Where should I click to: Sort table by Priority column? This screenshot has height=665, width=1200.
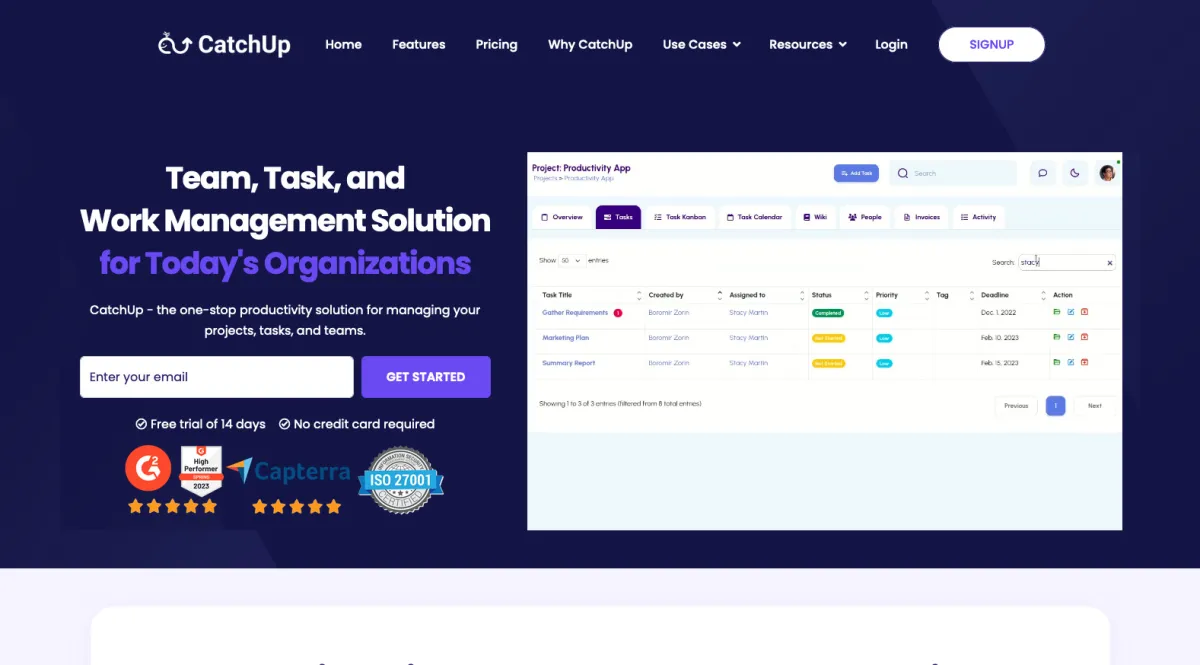click(903, 295)
